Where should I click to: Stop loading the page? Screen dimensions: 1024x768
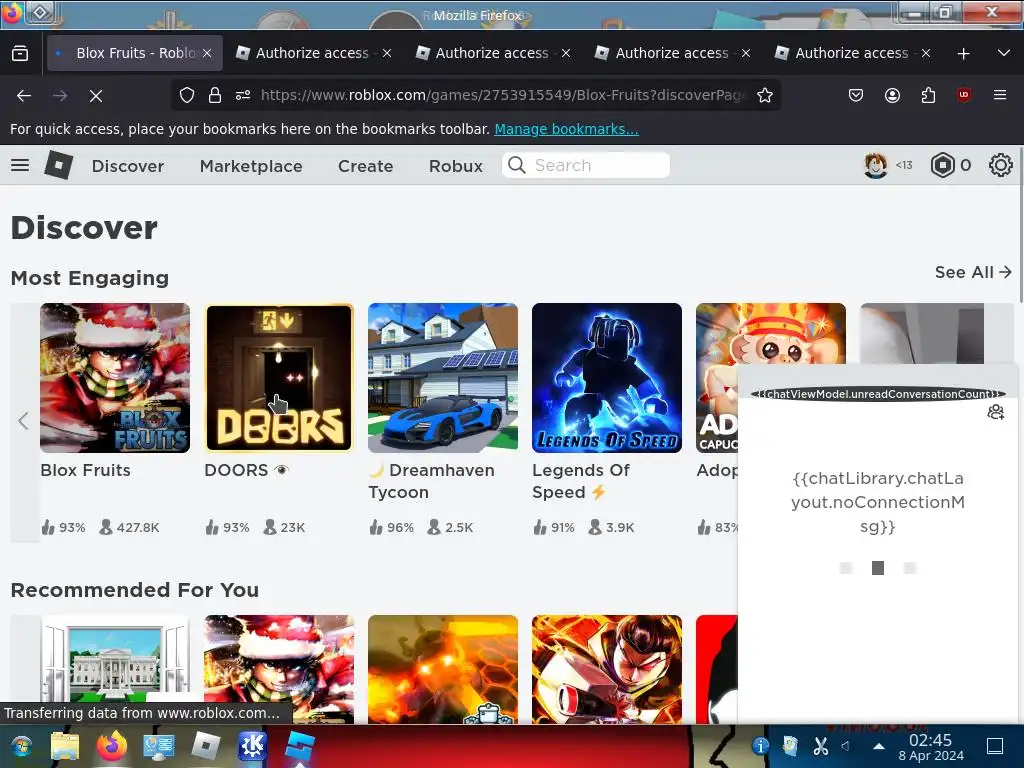96,95
